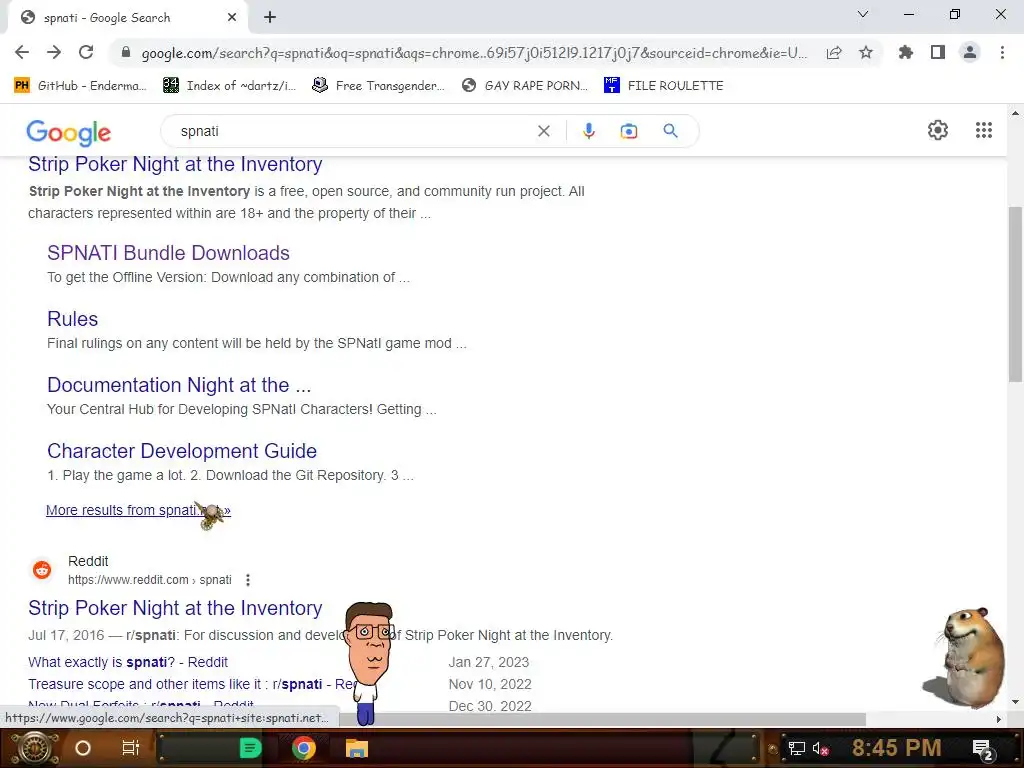The height and width of the screenshot is (768, 1024).
Task: Open the FILE ROULETTE bookmark
Action: (x=664, y=86)
